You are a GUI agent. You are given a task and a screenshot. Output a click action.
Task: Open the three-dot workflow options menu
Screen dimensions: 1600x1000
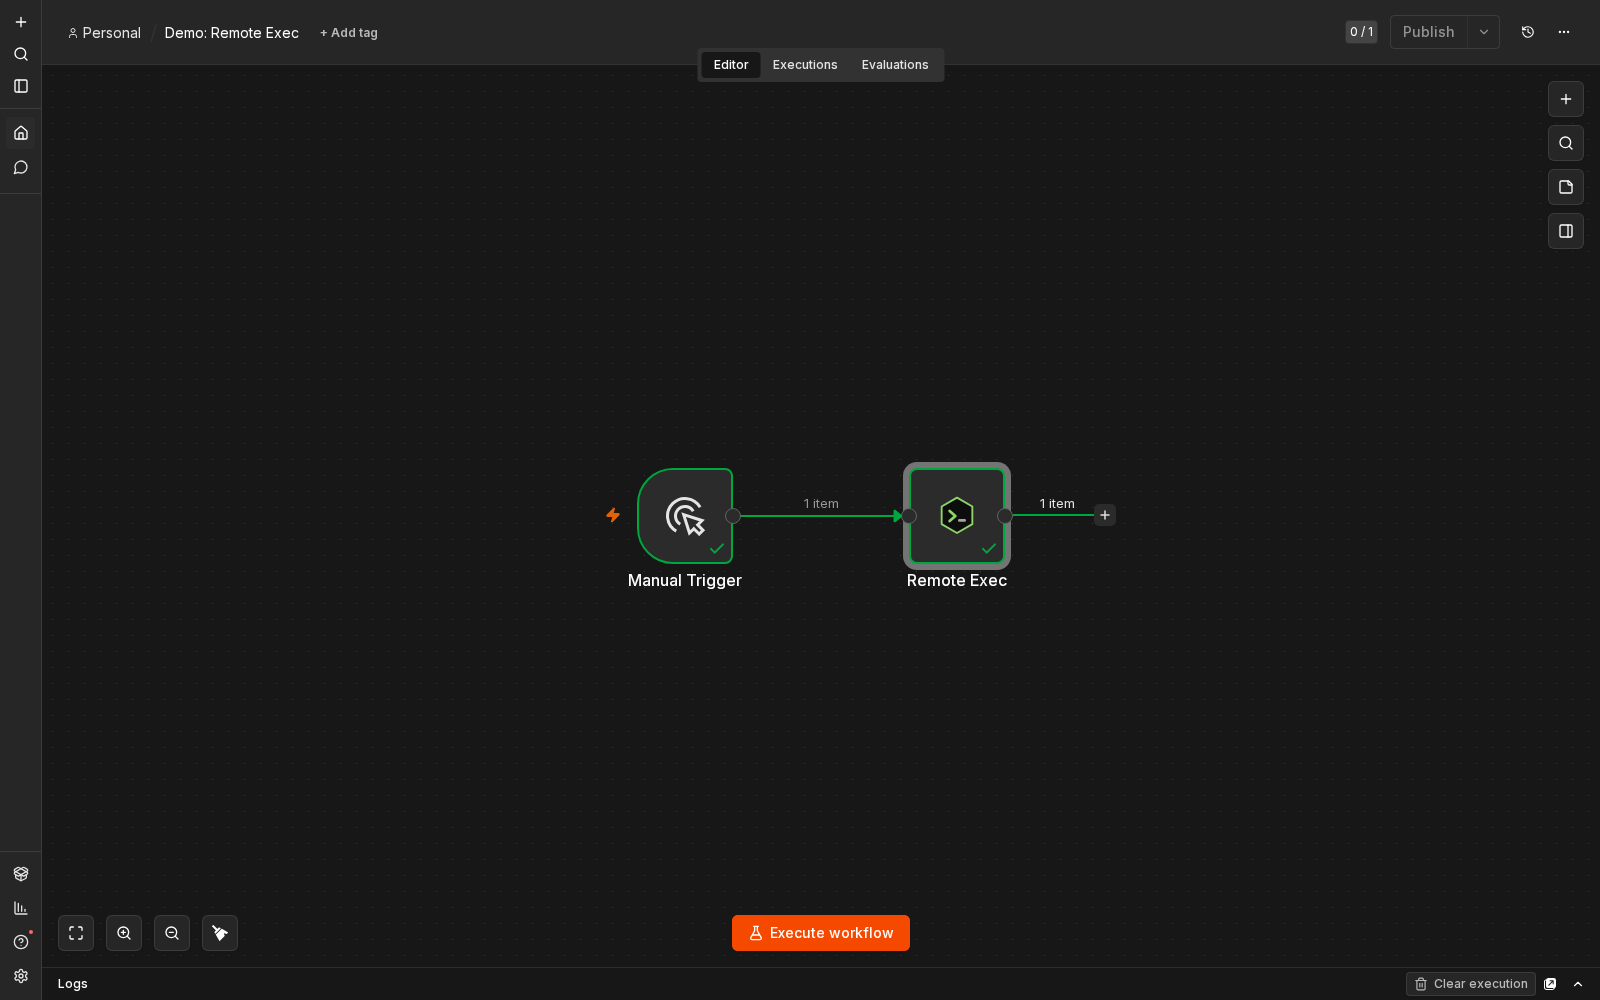coord(1564,32)
